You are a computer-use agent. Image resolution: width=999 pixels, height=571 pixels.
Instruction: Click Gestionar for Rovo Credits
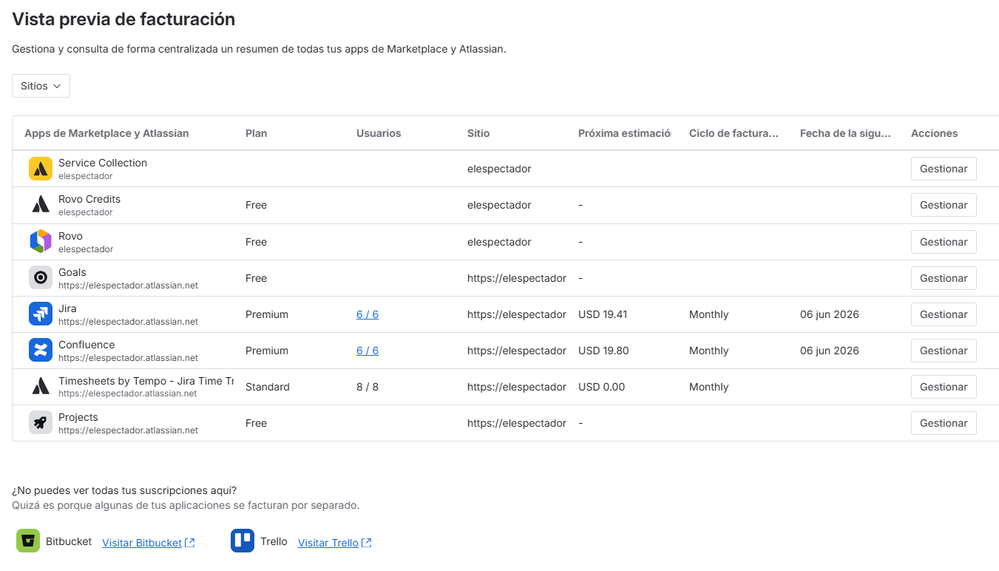tap(944, 205)
